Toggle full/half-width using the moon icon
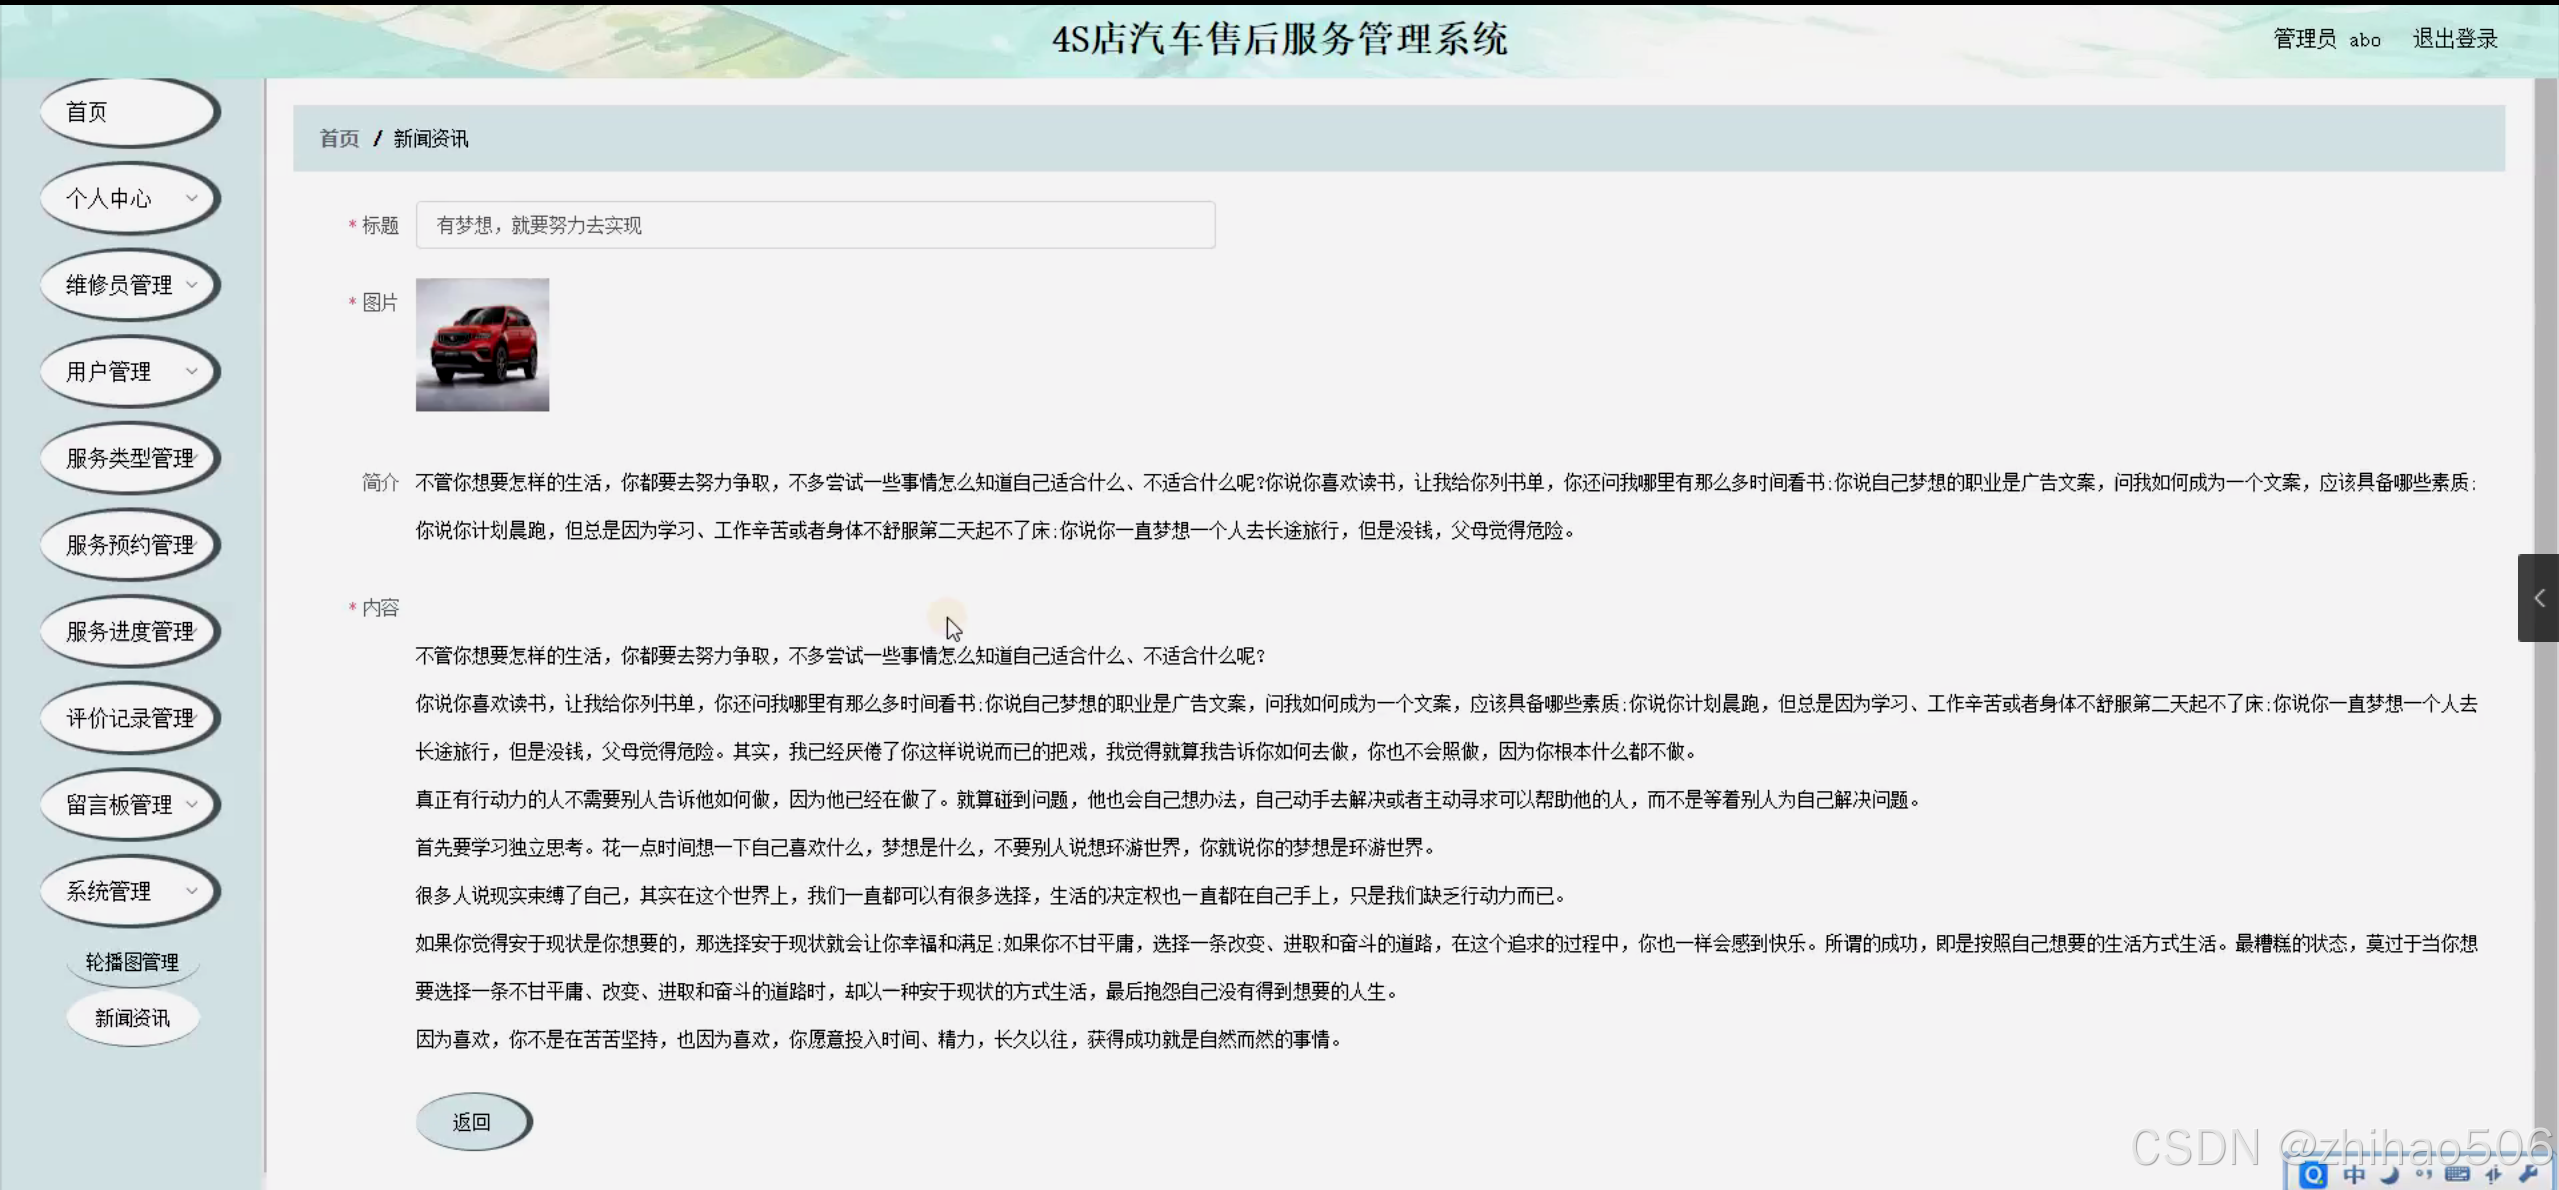The width and height of the screenshot is (2559, 1190). 2389,1177
